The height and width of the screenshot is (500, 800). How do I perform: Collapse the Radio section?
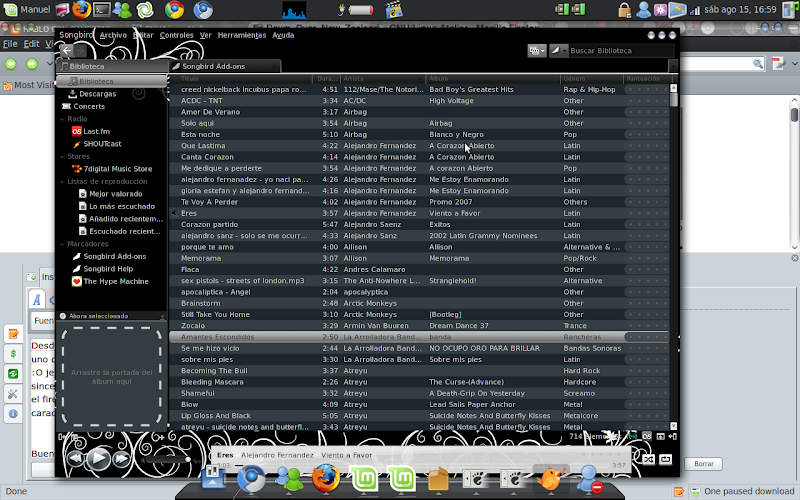(x=62, y=119)
